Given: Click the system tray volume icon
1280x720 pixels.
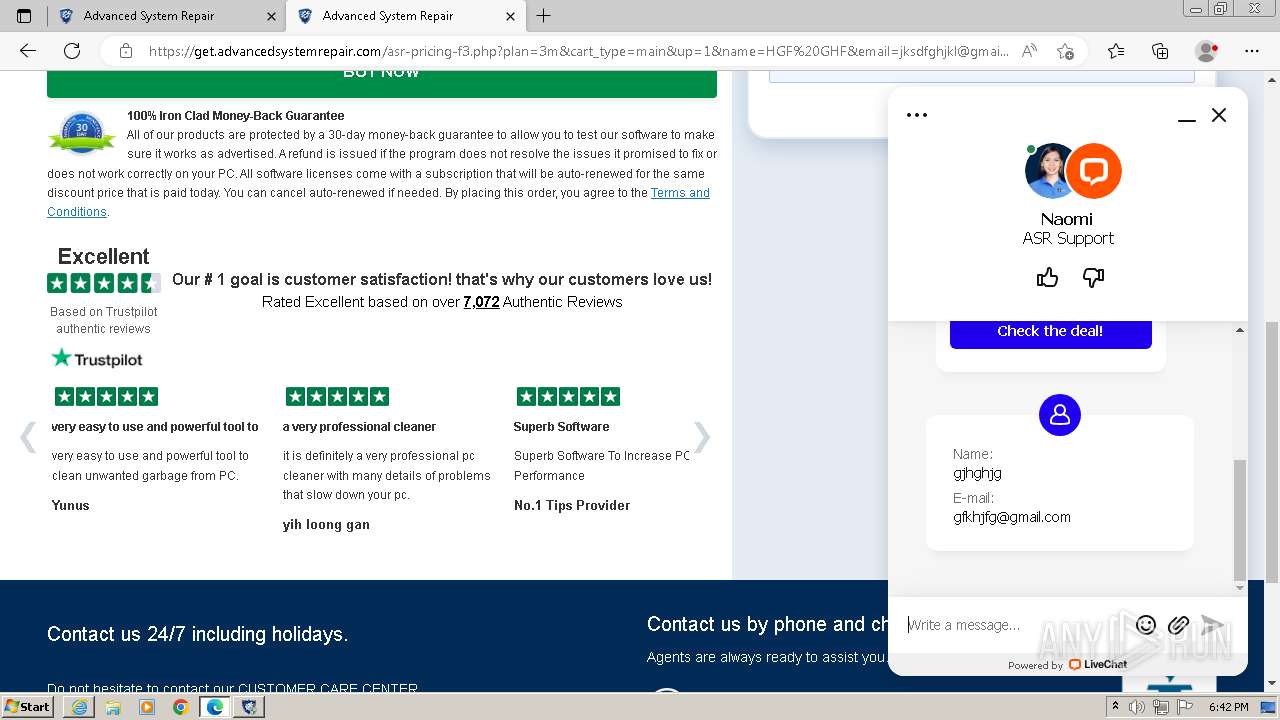Looking at the screenshot, I should [1137, 707].
